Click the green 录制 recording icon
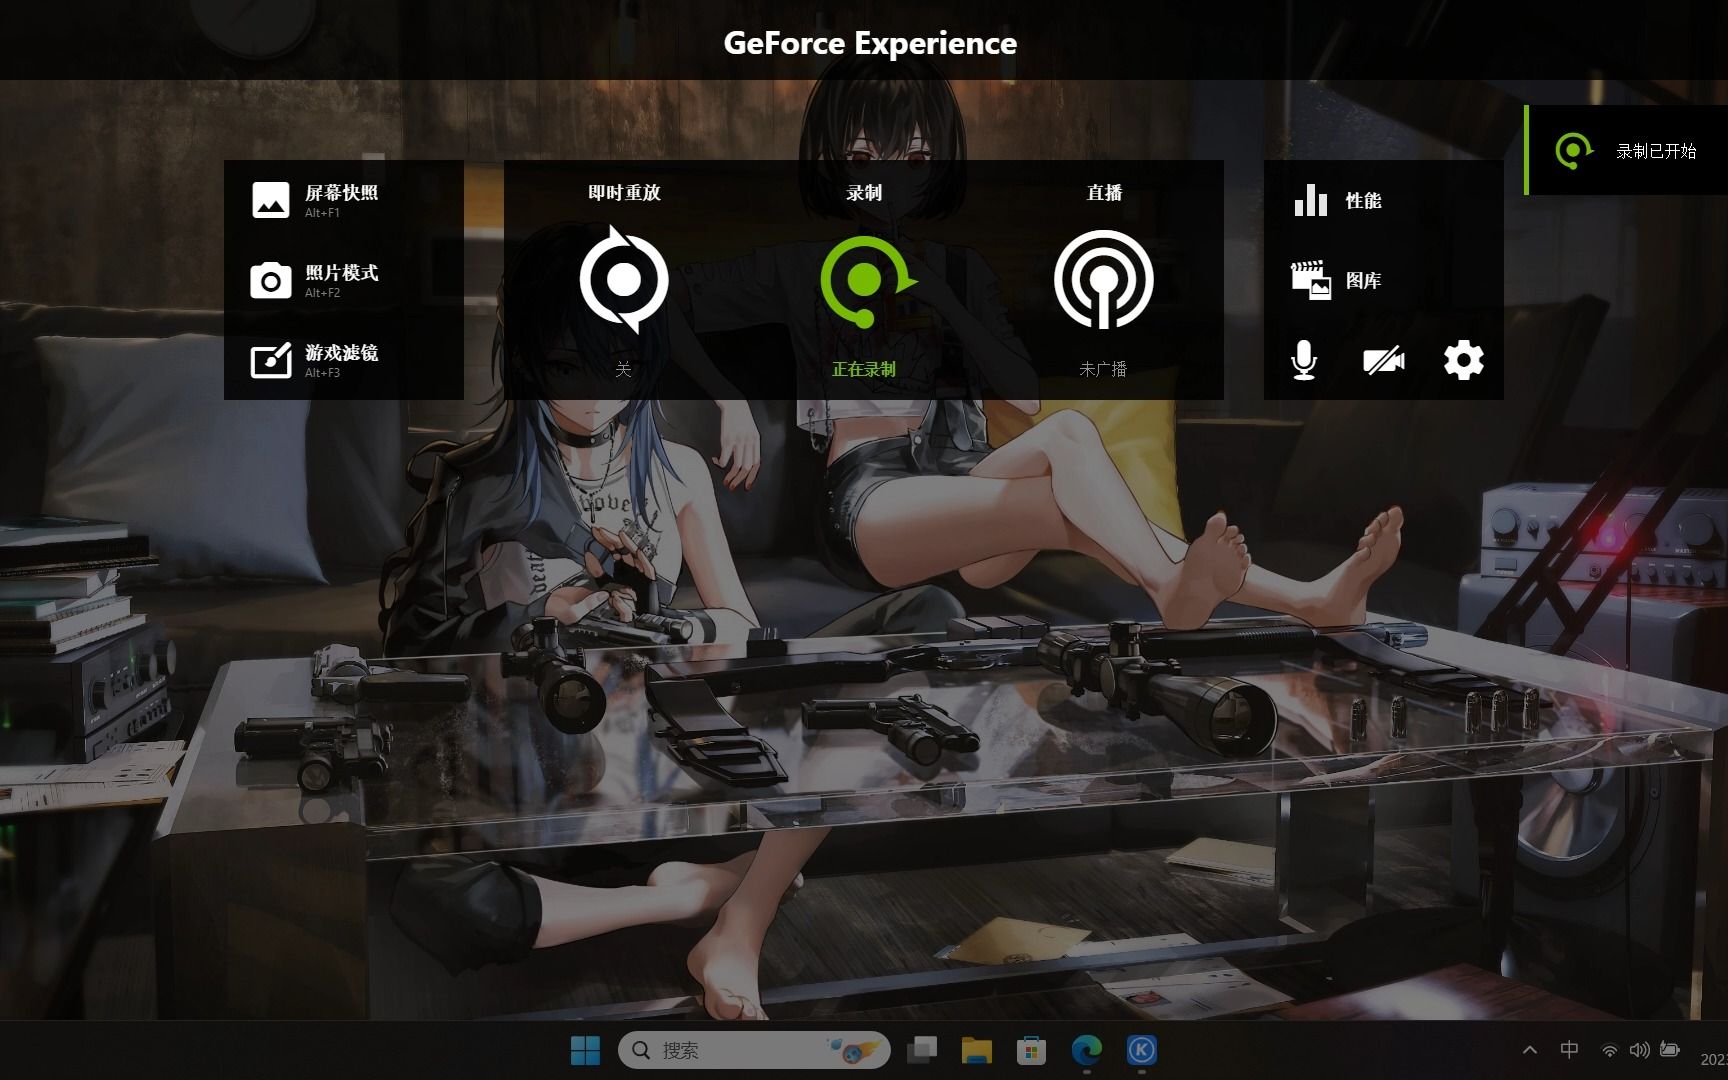 pyautogui.click(x=866, y=281)
